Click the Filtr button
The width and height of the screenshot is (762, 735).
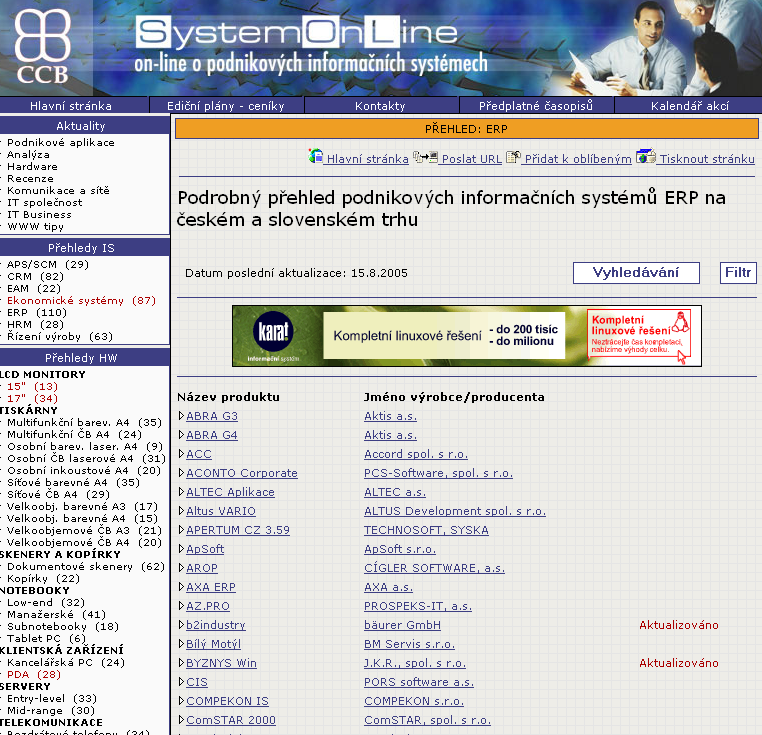point(738,273)
